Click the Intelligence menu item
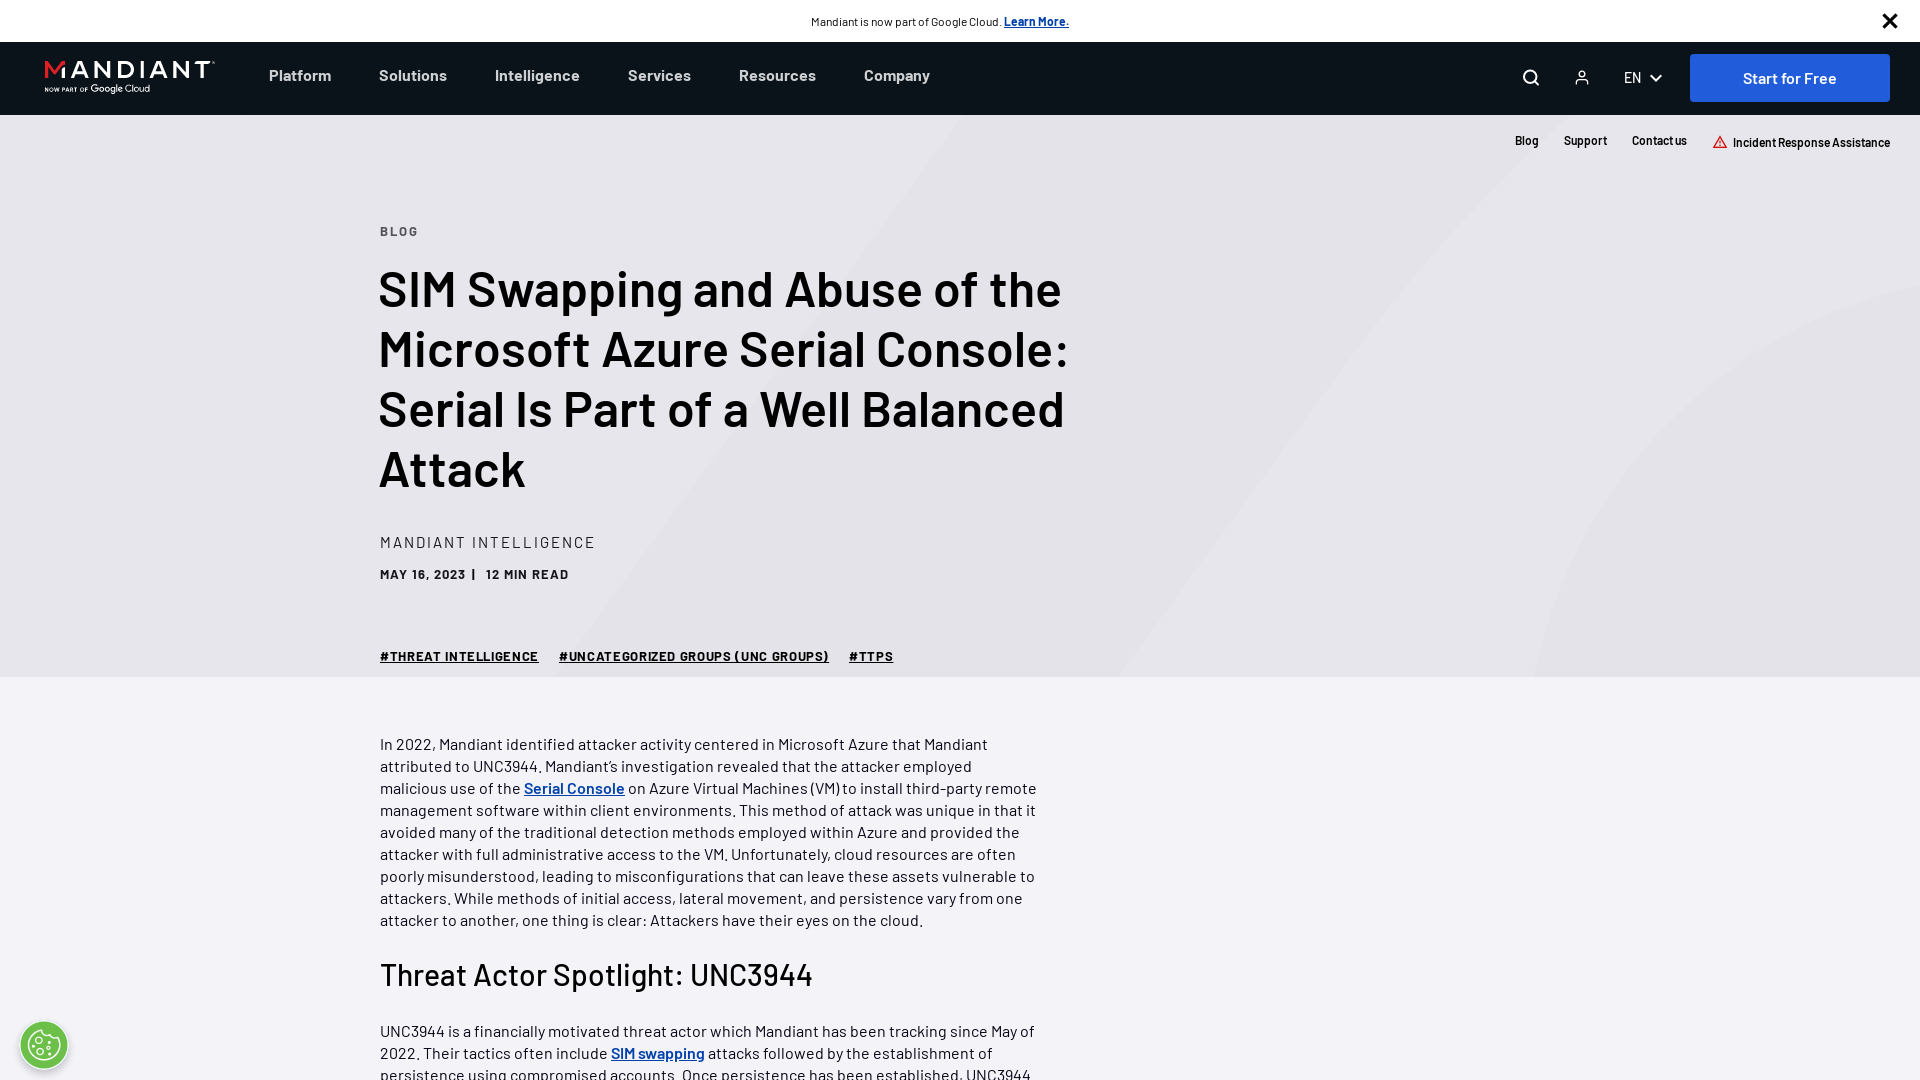The height and width of the screenshot is (1080, 1920). [x=537, y=75]
